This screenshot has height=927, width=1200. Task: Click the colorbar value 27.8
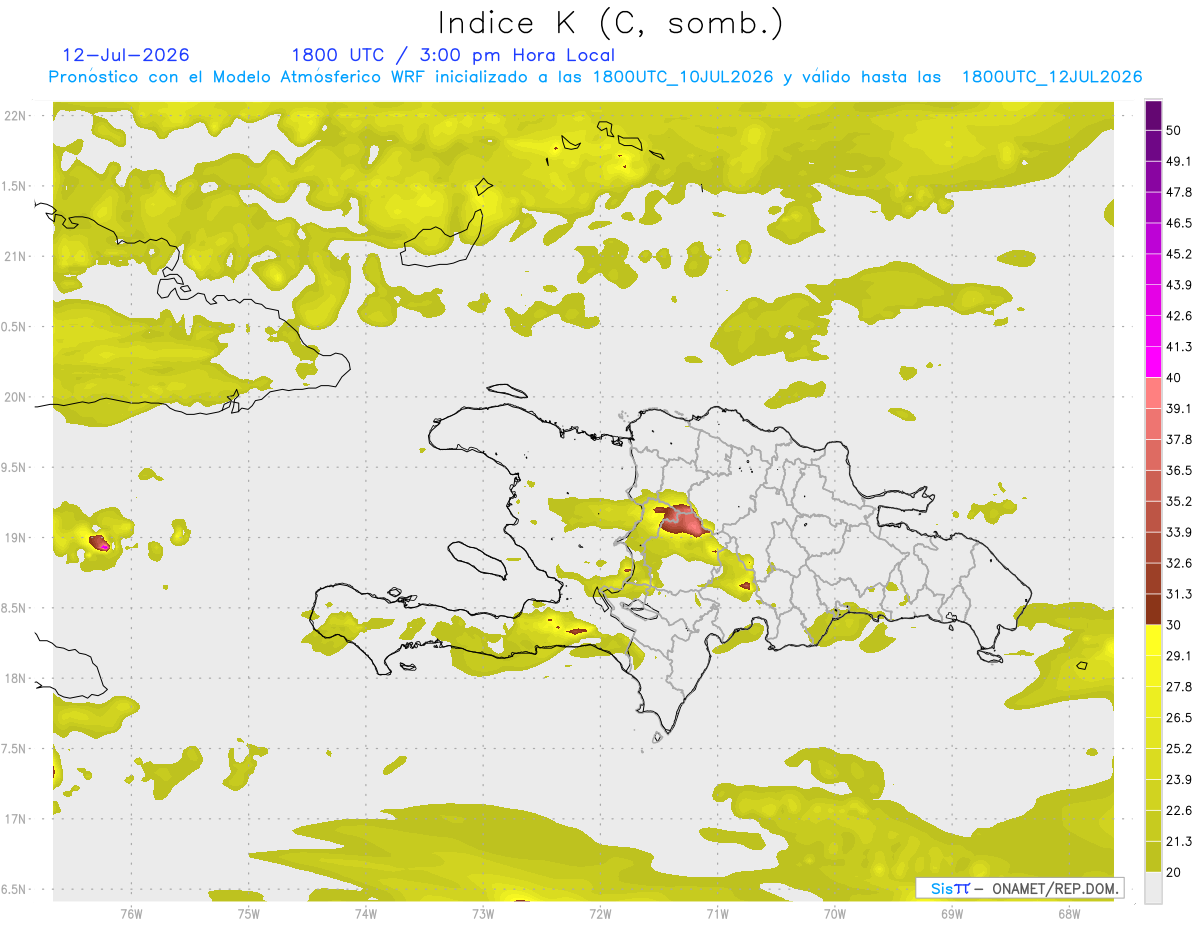click(1179, 687)
